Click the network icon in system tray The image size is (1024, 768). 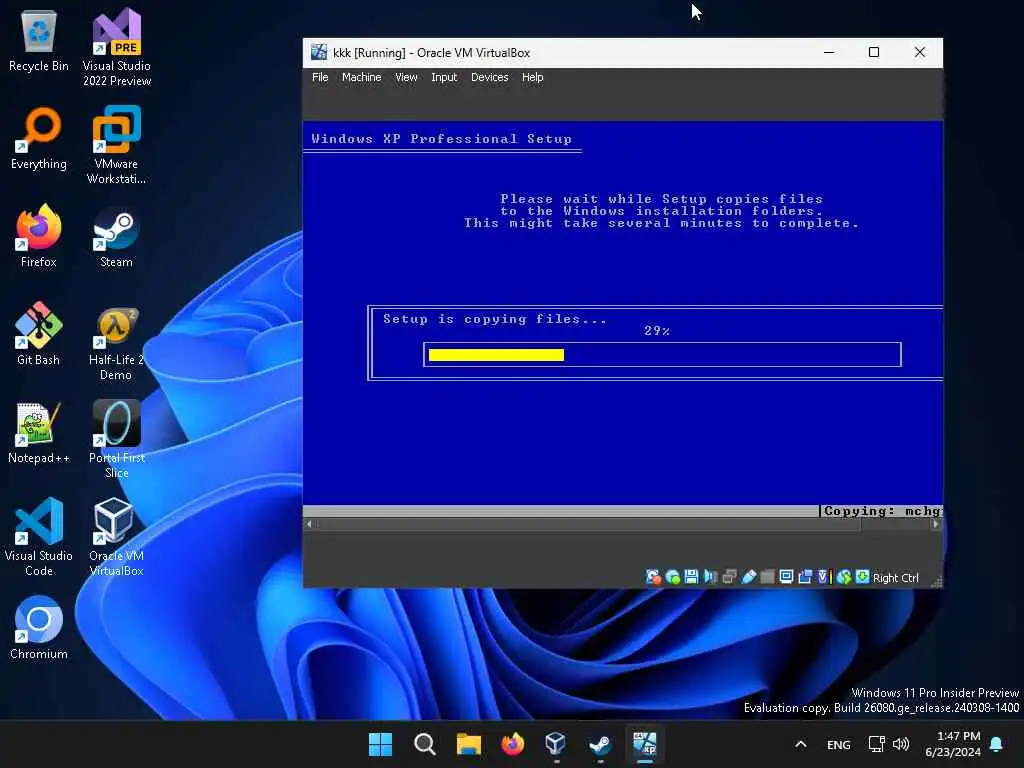click(876, 744)
